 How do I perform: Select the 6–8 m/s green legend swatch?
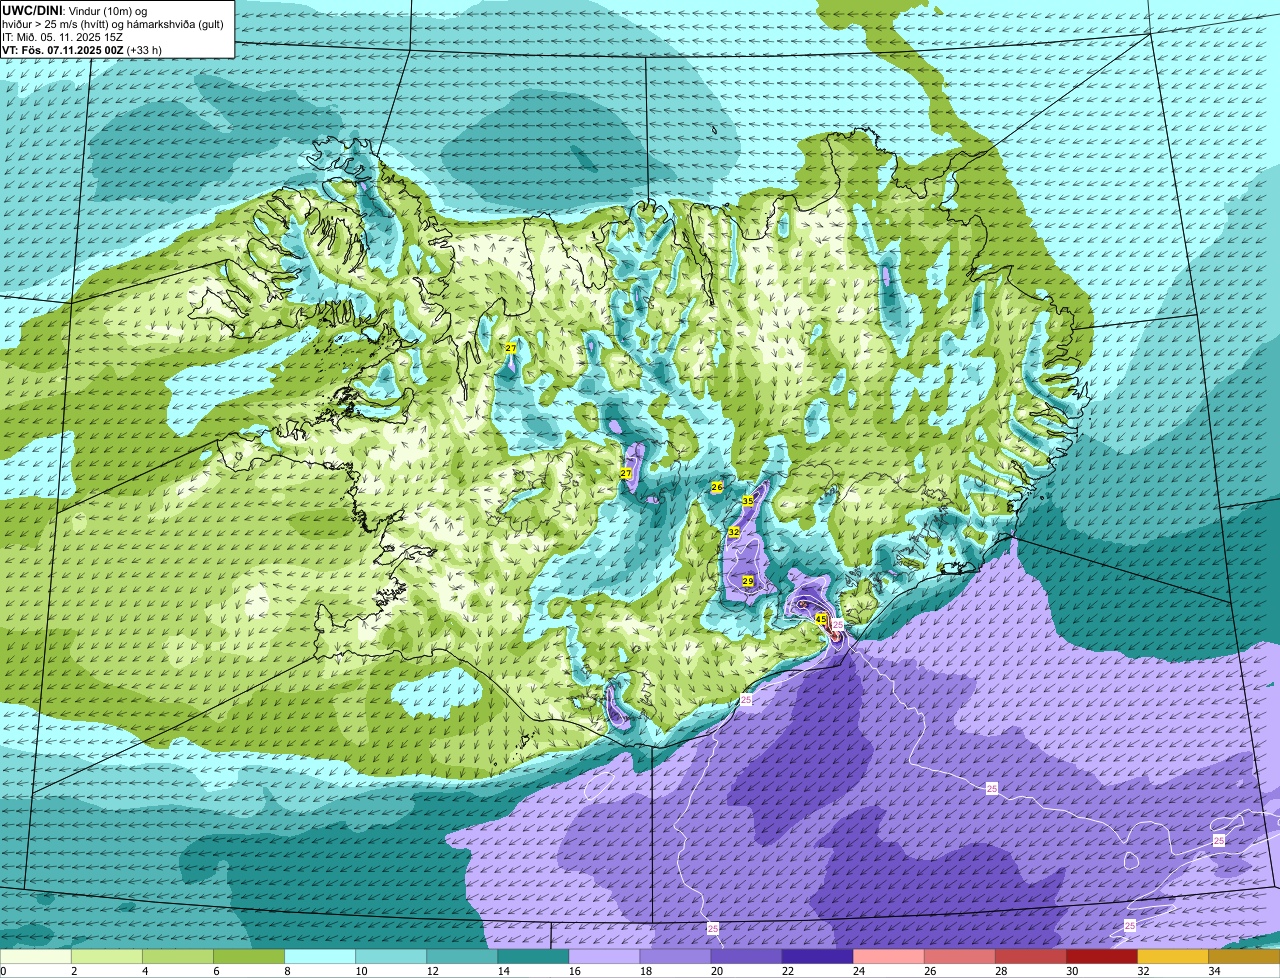pyautogui.click(x=249, y=956)
